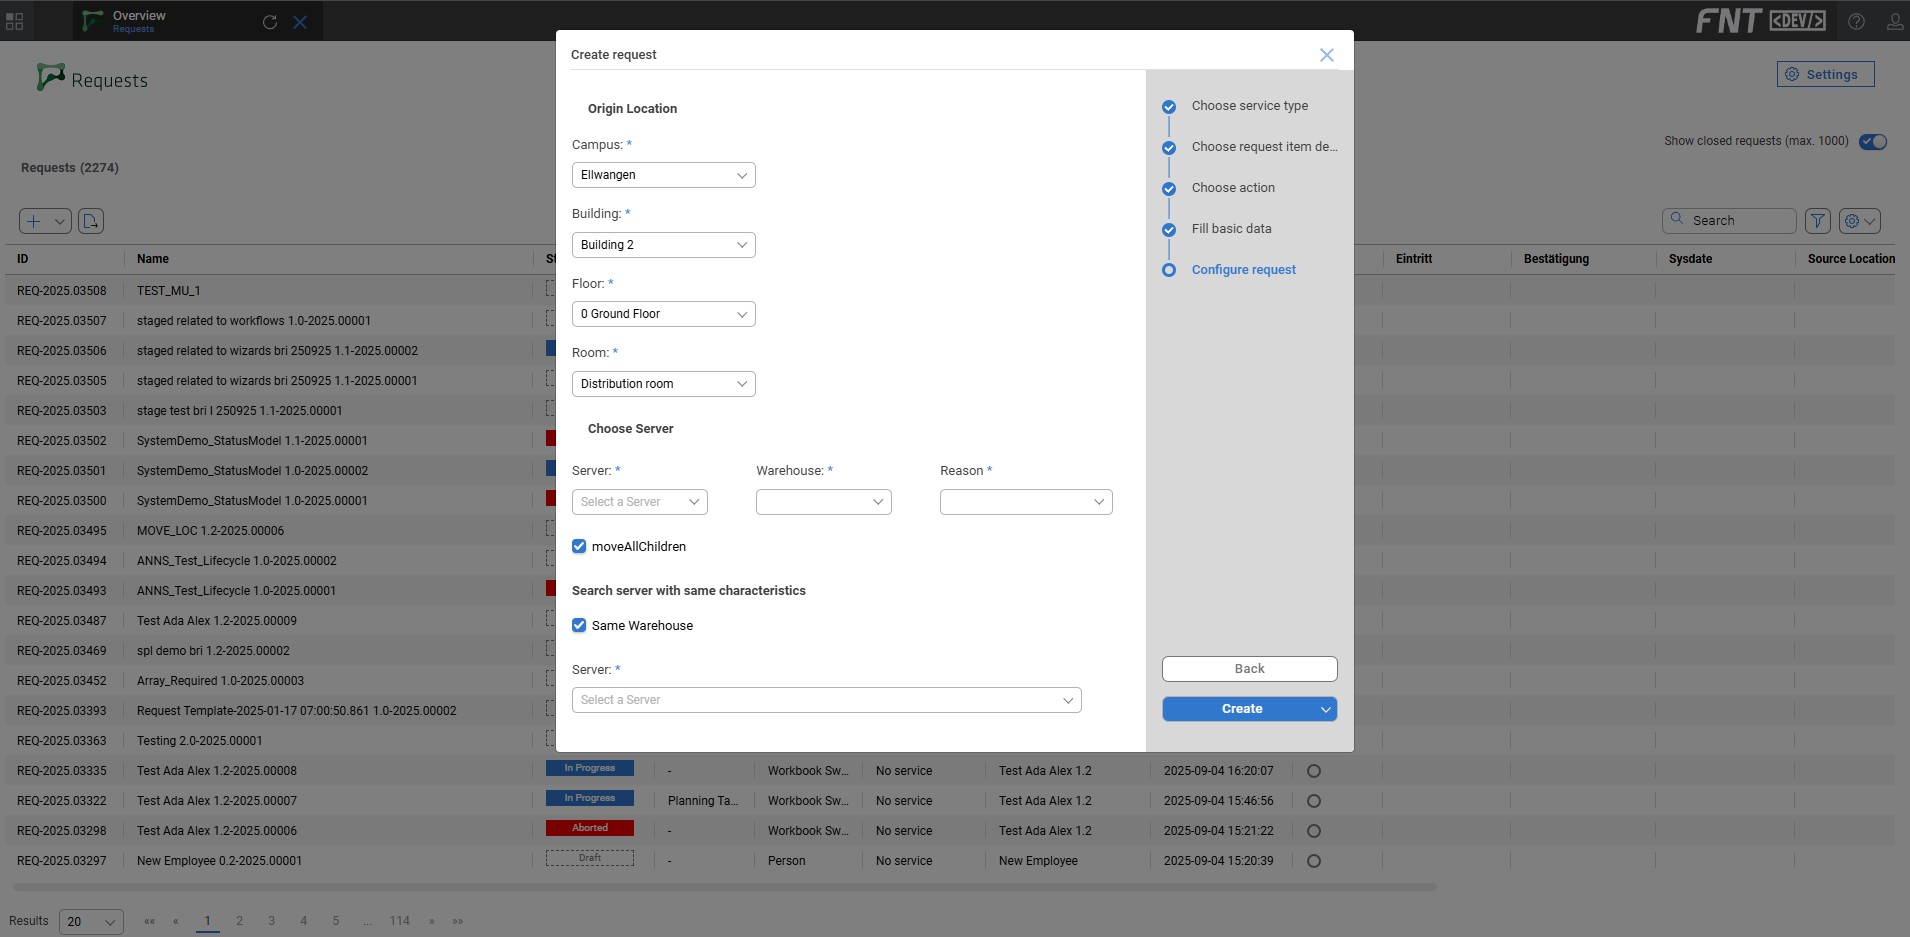
Task: Open the Campus dropdown showing Ellwangen
Action: (x=663, y=175)
